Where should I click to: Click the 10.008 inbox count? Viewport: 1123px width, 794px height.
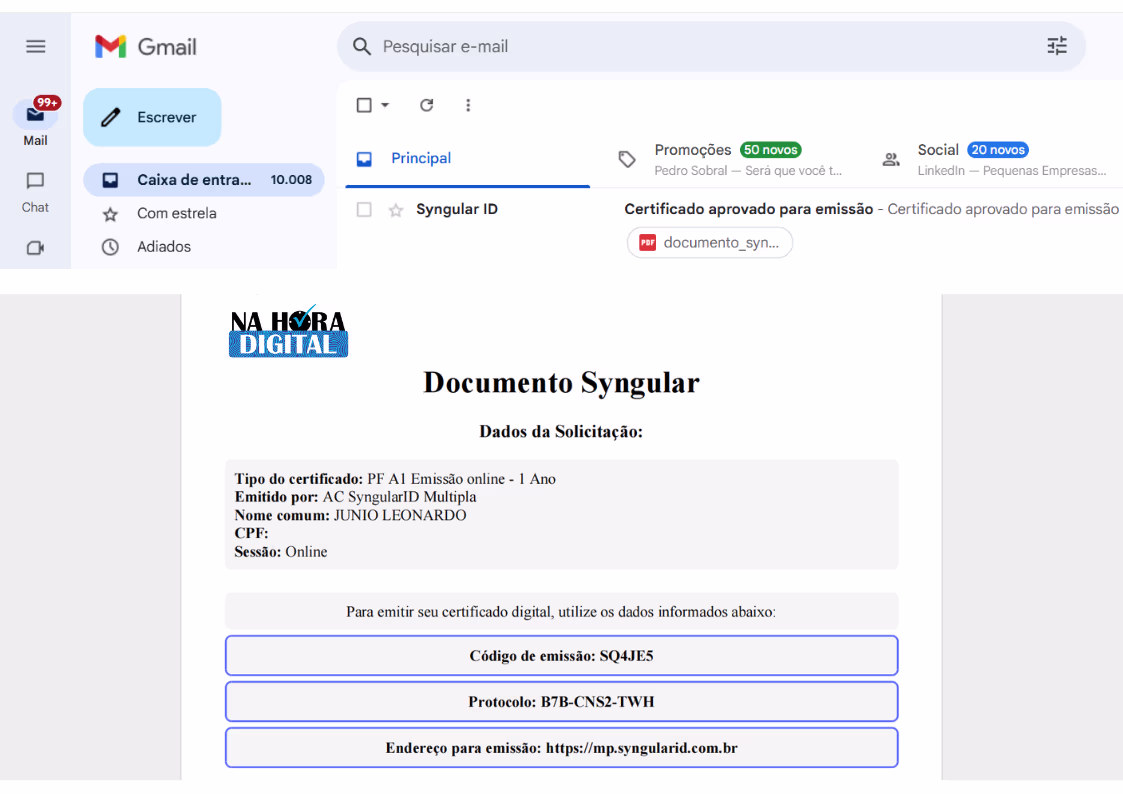click(291, 180)
